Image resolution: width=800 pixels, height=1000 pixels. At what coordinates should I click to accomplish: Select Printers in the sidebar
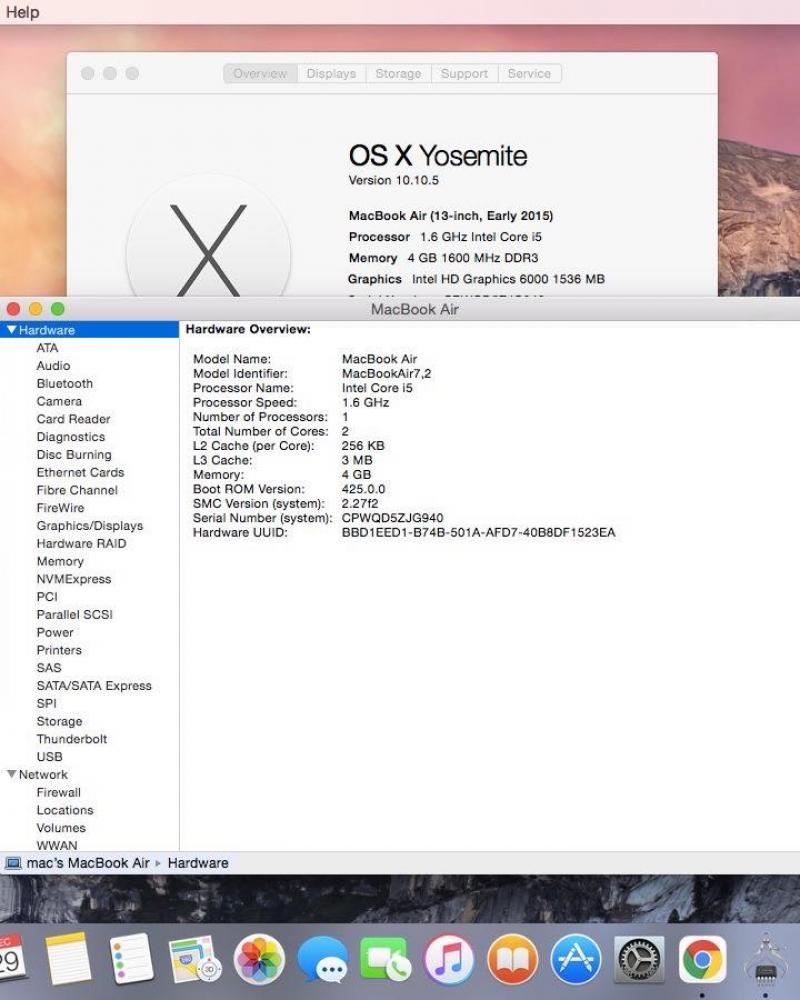(x=59, y=651)
